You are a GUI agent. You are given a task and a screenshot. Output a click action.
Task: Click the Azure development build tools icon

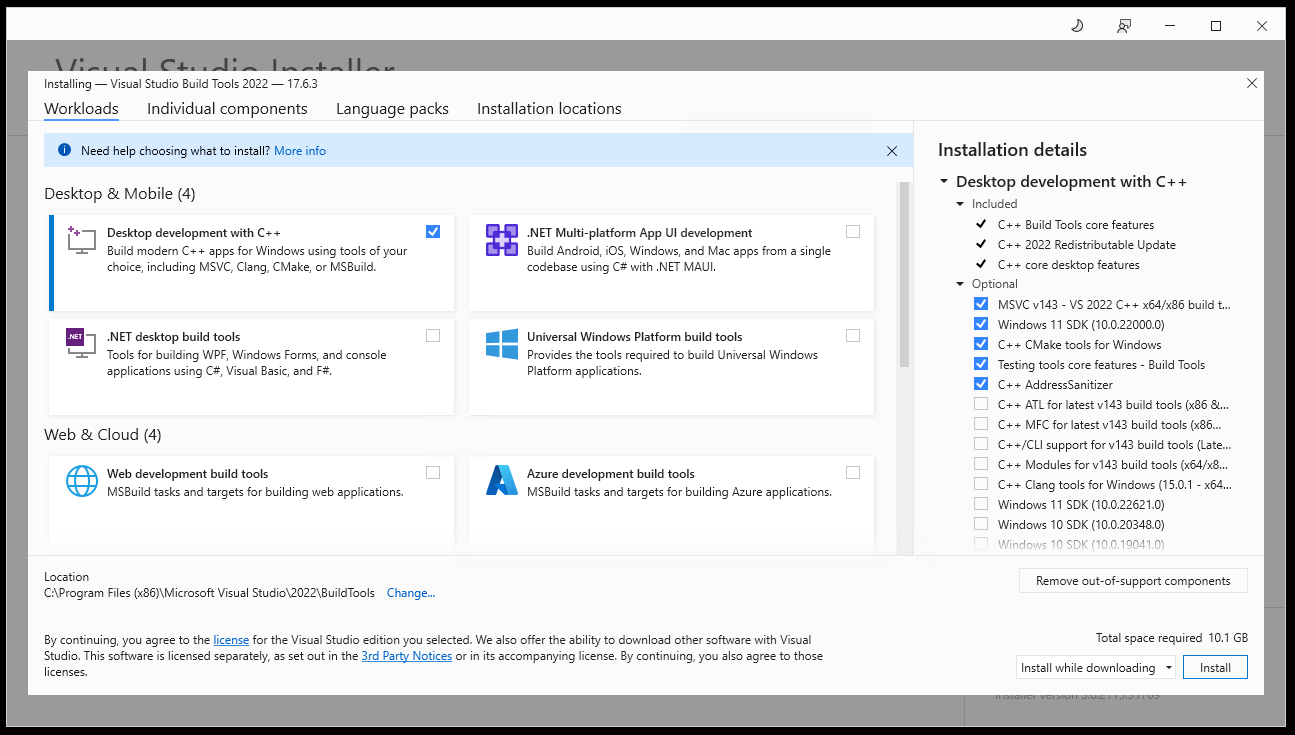(501, 482)
